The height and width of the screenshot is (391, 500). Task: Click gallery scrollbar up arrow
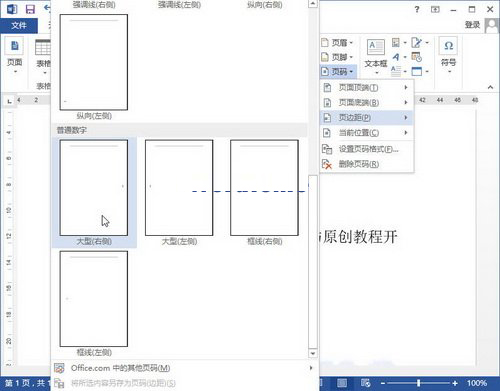(313, 4)
